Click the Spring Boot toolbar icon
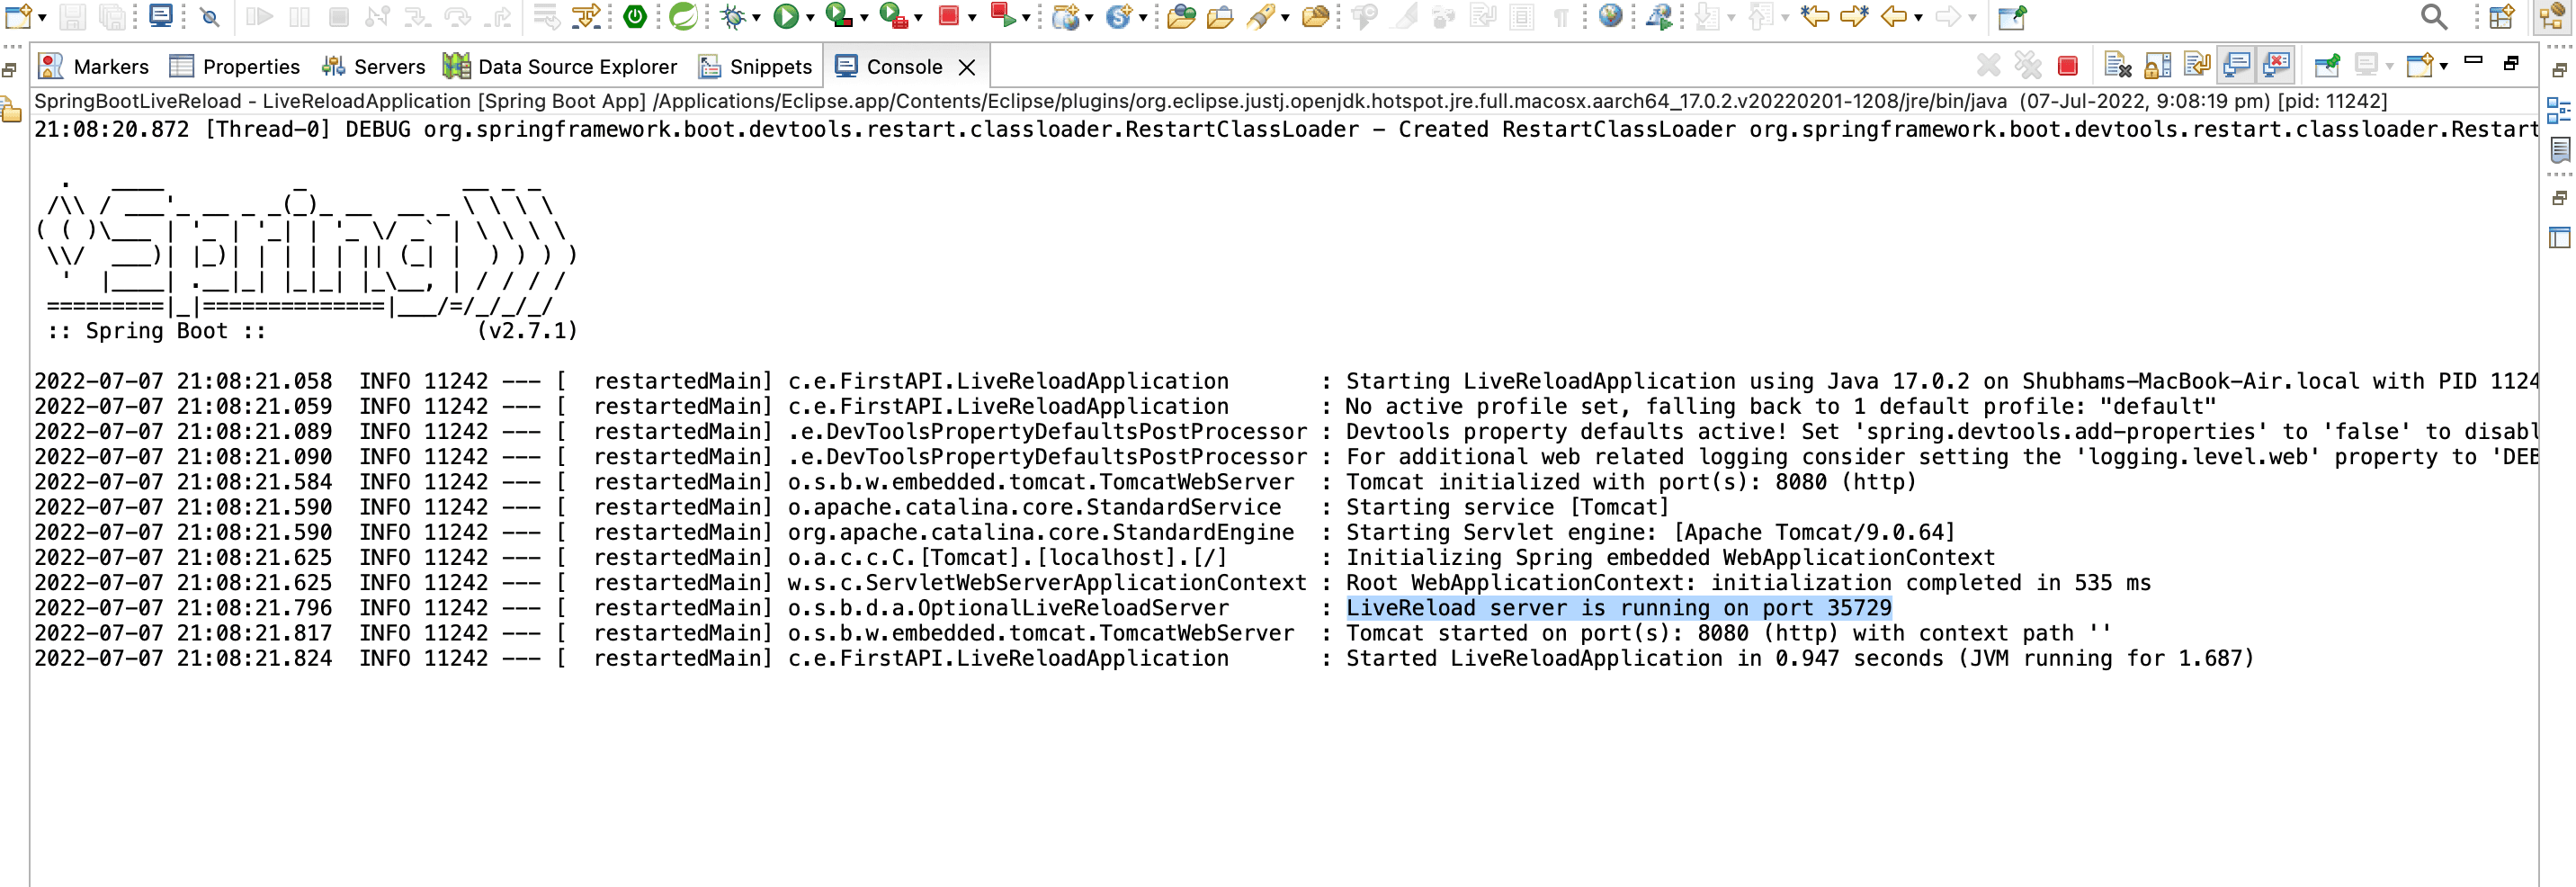Viewport: 2576px width, 887px height. tap(636, 17)
